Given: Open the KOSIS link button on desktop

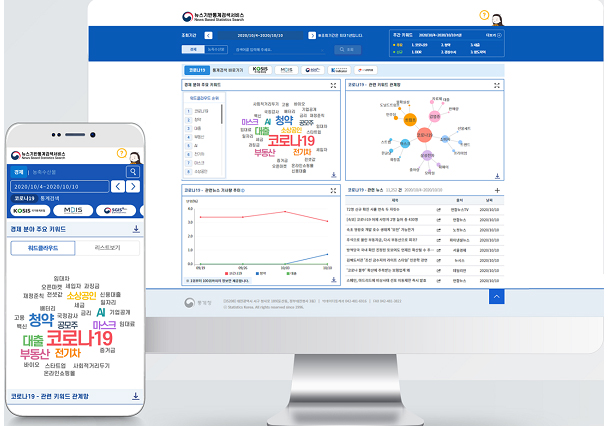Looking at the screenshot, I should tap(260, 70).
